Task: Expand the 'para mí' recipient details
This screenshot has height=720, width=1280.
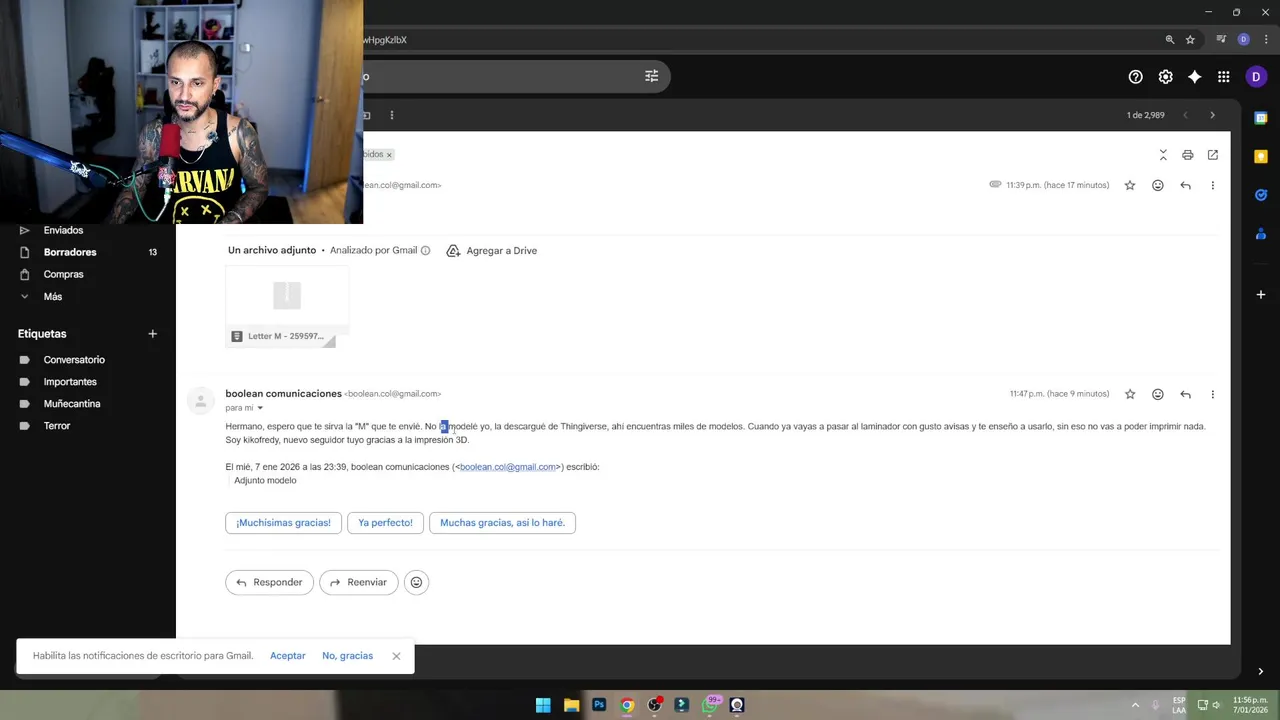Action: point(260,408)
